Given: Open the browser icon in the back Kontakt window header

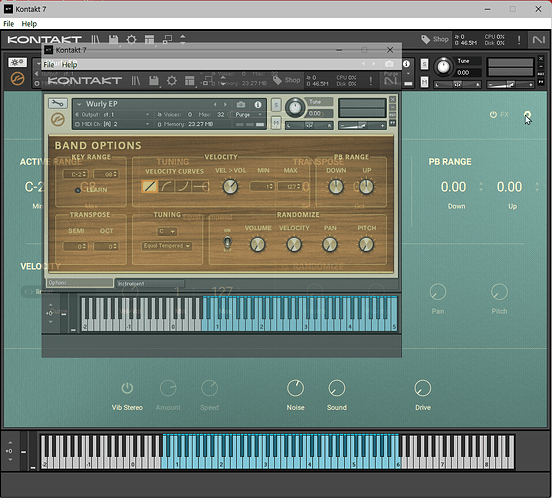Looking at the screenshot, I should tap(96, 39).
